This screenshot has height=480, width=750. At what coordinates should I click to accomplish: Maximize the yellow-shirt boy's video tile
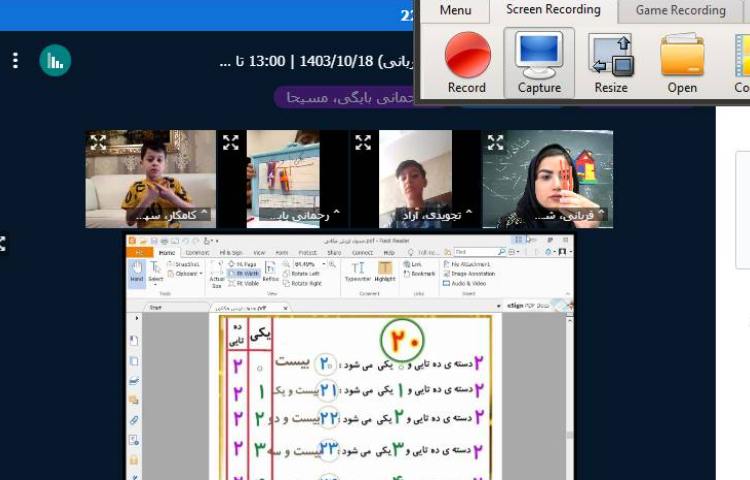[98, 143]
